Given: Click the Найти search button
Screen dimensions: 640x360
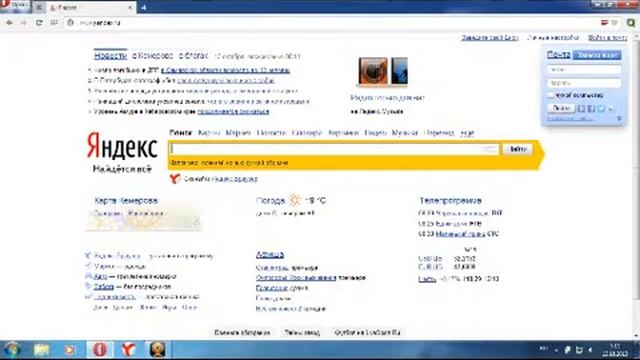Looking at the screenshot, I should [x=518, y=149].
